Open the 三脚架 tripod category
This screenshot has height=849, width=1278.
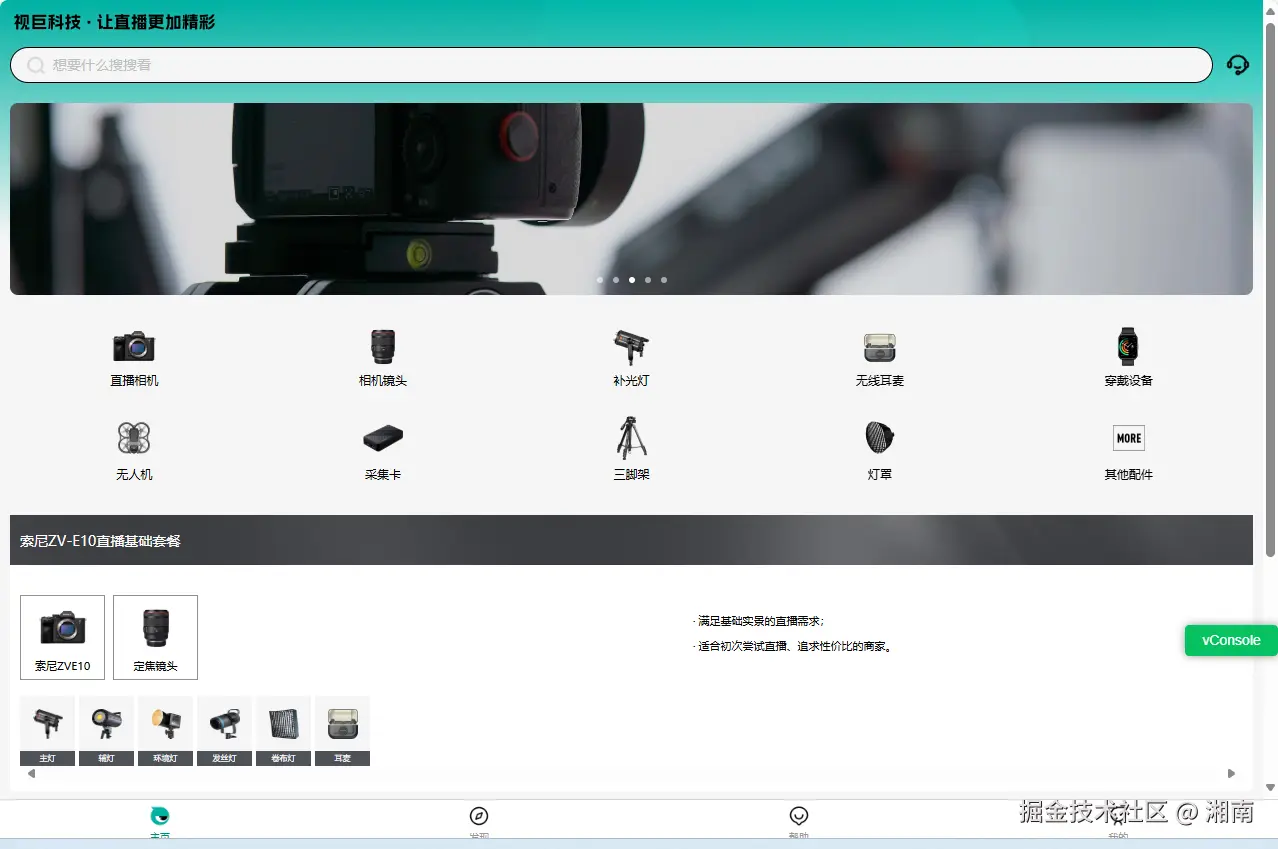pos(631,449)
